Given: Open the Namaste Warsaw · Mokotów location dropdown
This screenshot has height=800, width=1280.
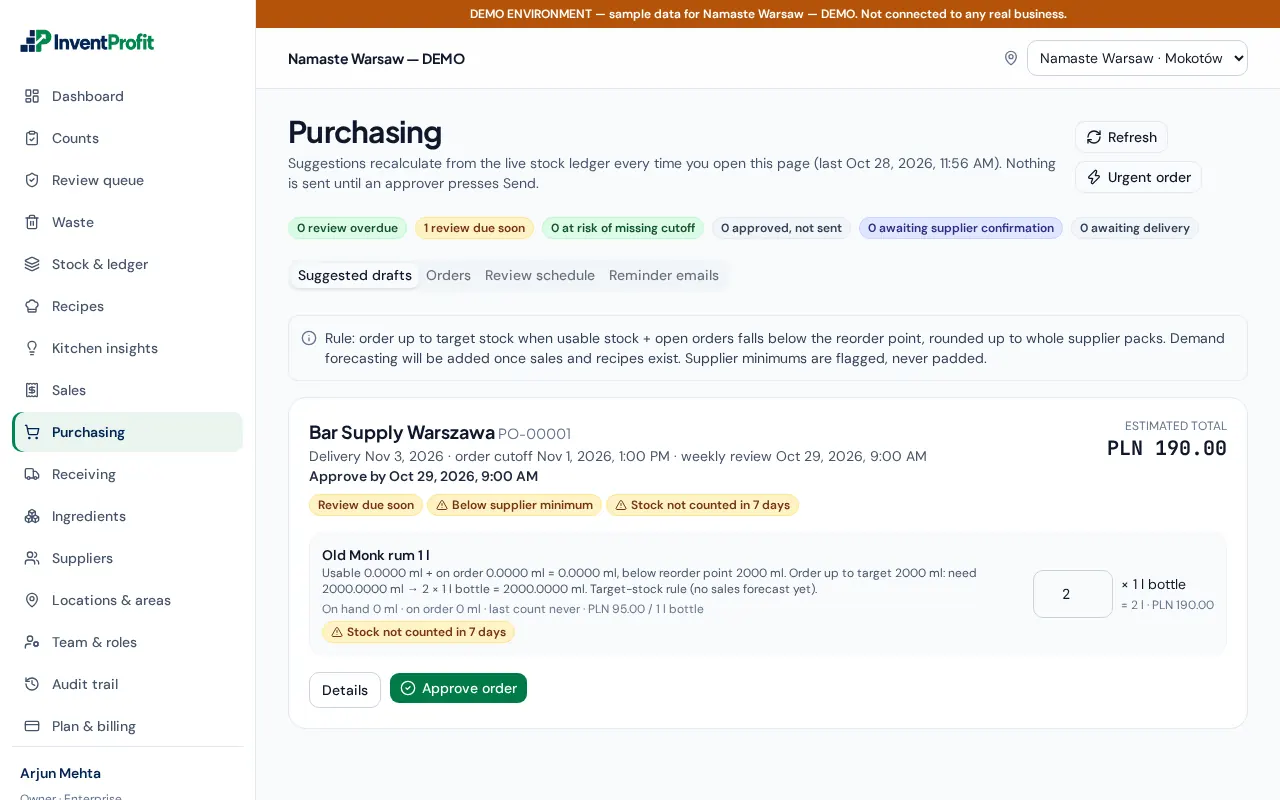Looking at the screenshot, I should (x=1137, y=58).
